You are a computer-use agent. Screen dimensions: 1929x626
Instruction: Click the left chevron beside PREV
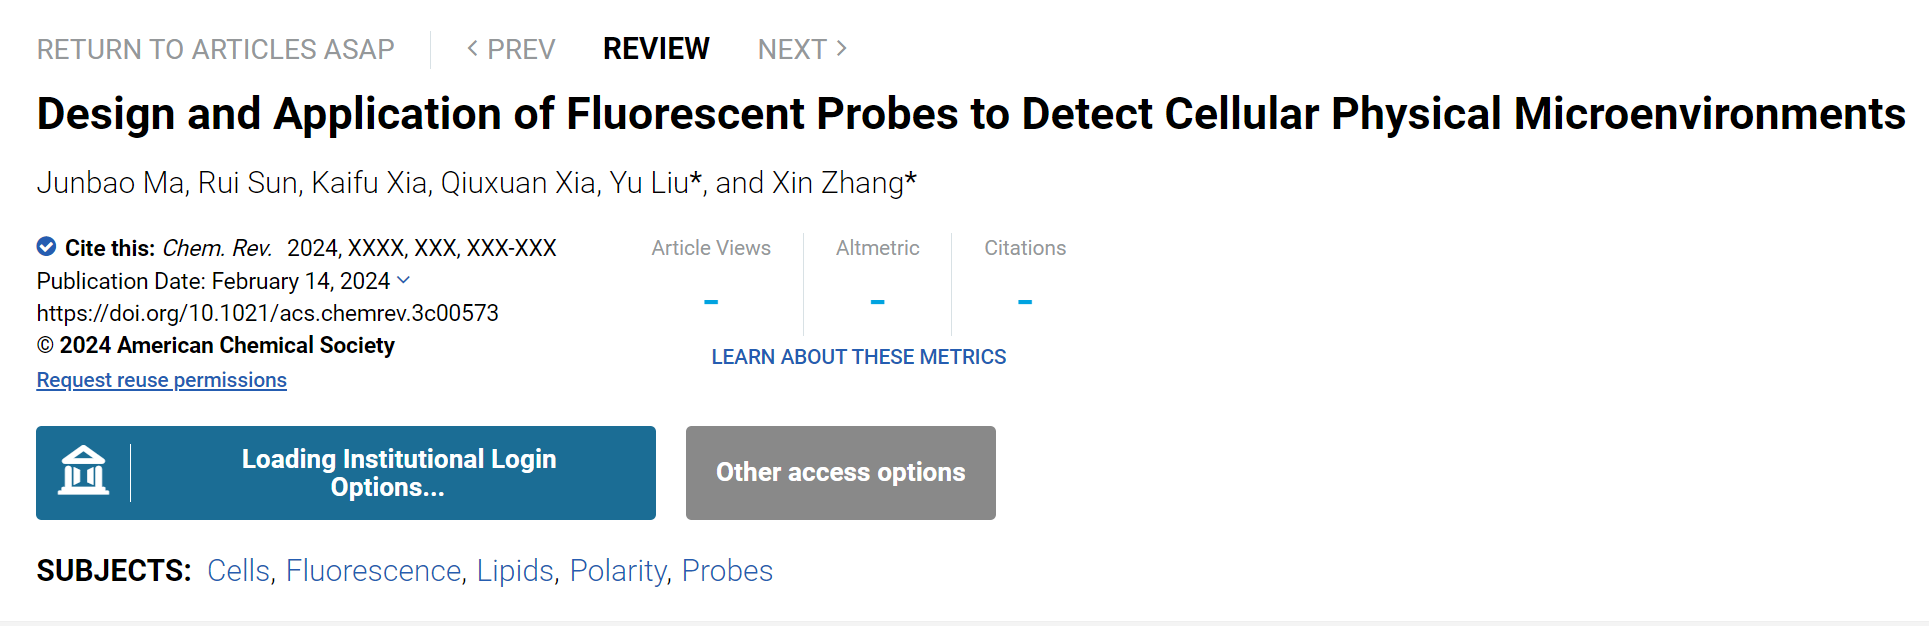click(x=472, y=48)
